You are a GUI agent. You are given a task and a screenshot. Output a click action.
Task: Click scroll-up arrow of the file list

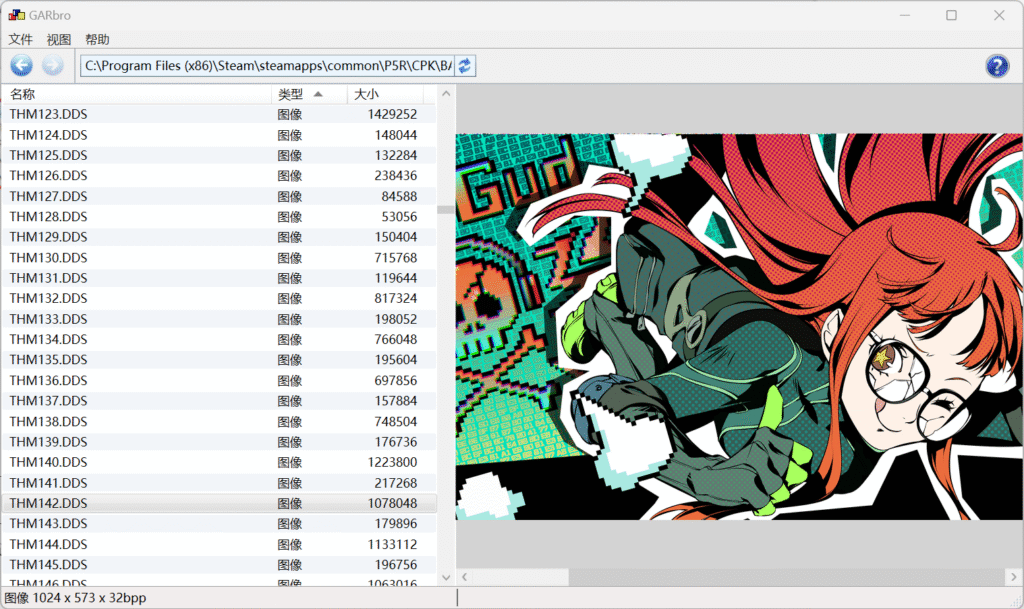click(x=446, y=94)
